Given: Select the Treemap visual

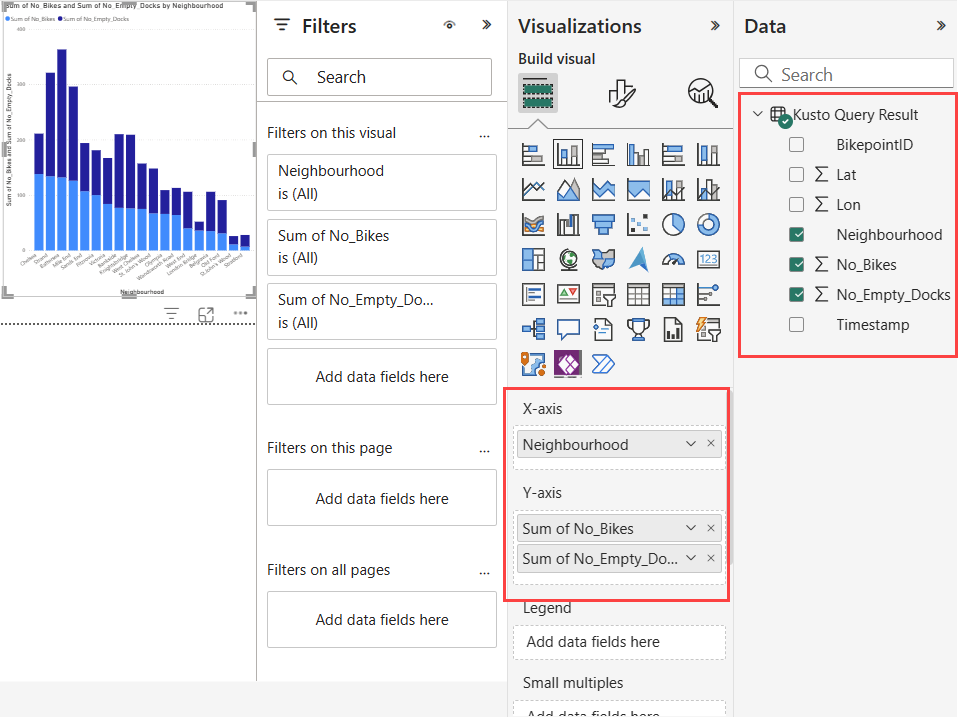Looking at the screenshot, I should coord(533,260).
